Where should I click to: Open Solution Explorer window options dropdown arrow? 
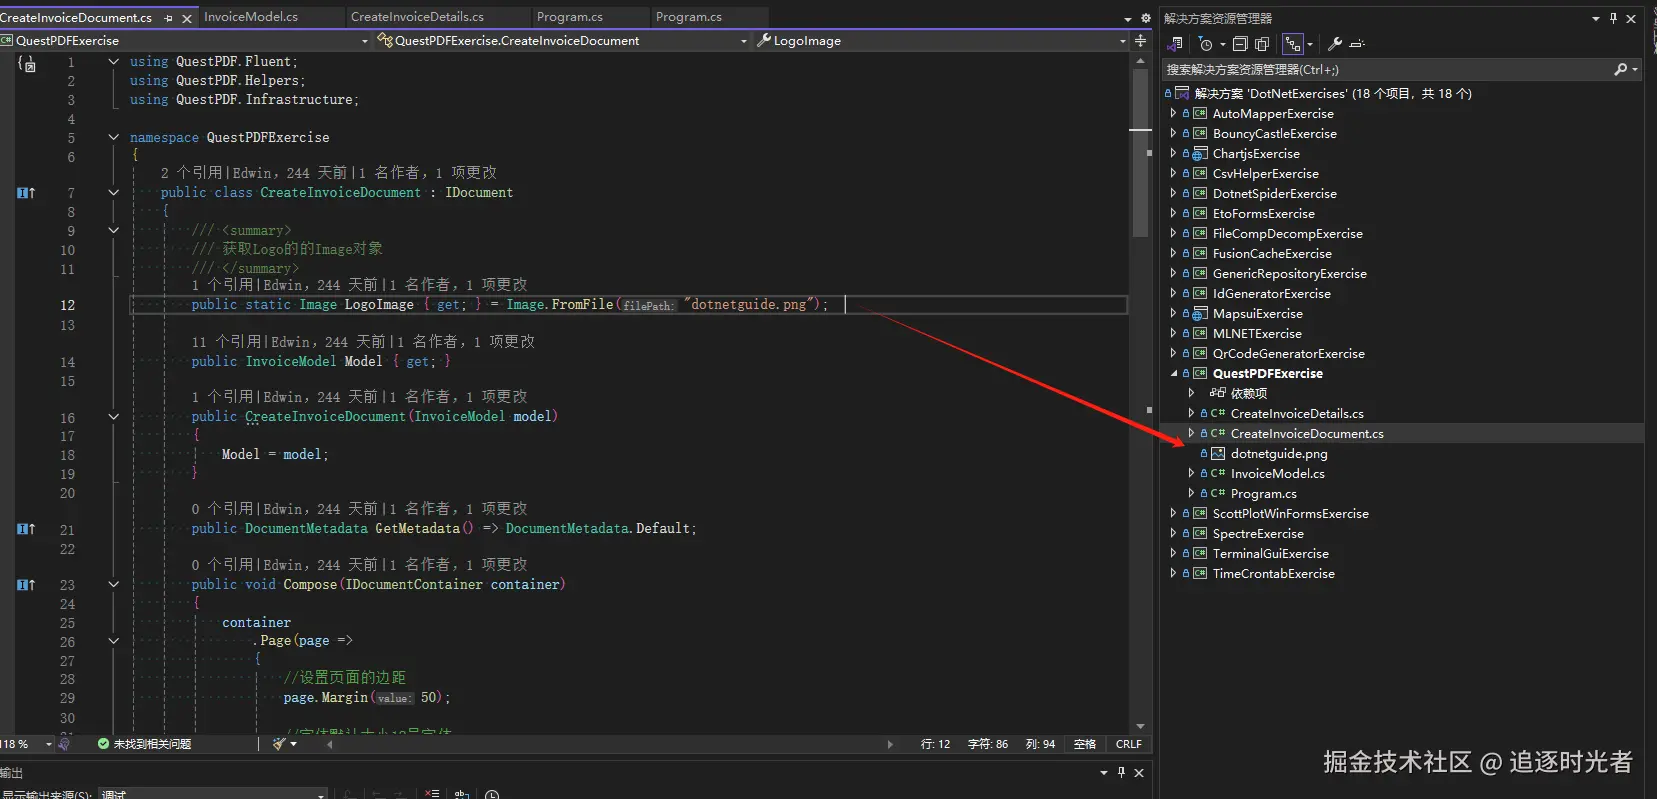coord(1596,18)
